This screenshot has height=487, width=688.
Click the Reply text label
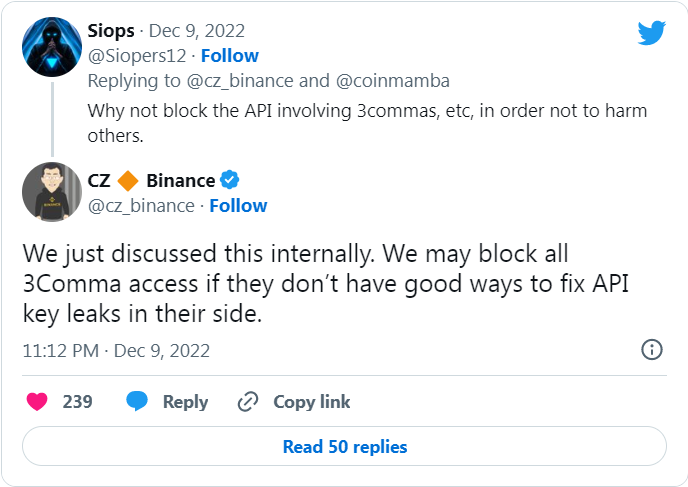click(x=185, y=402)
